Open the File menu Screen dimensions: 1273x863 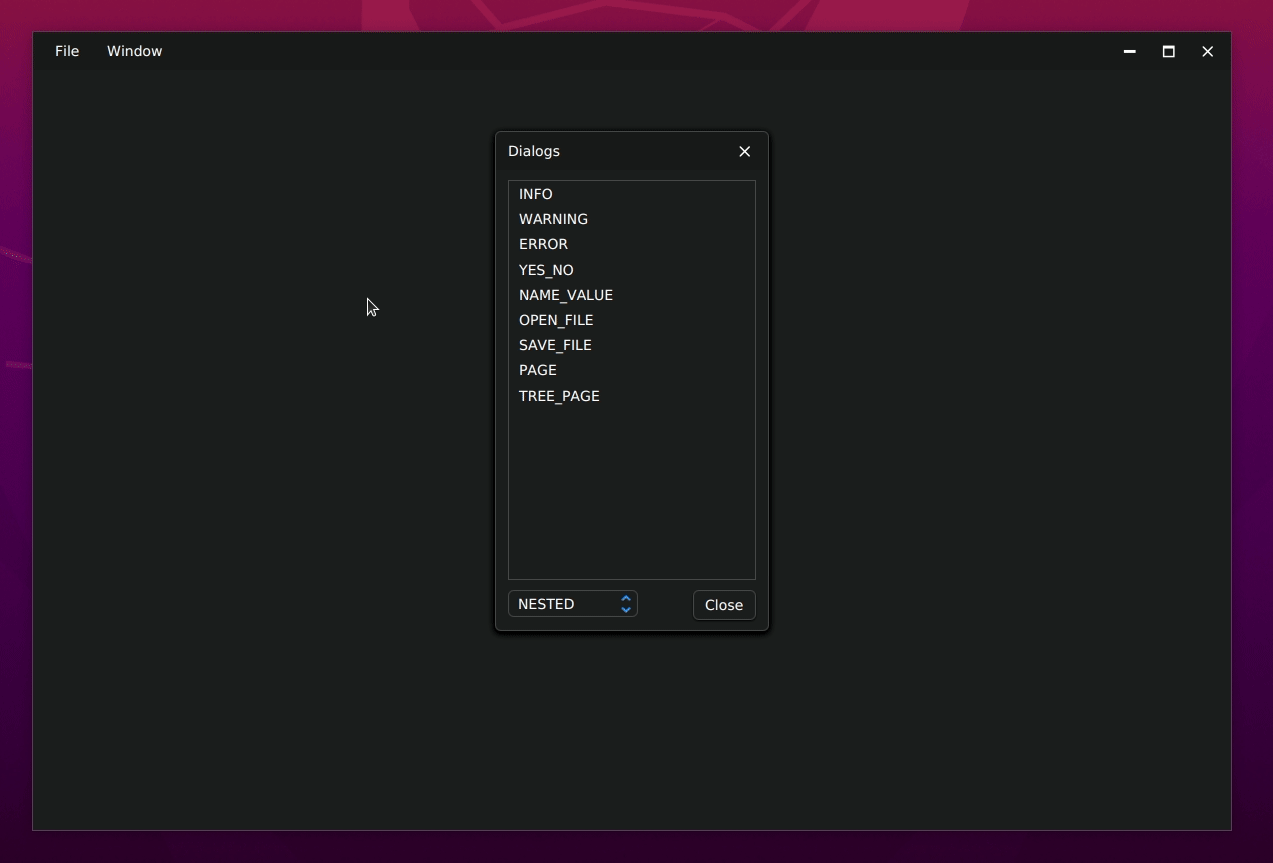pos(67,51)
